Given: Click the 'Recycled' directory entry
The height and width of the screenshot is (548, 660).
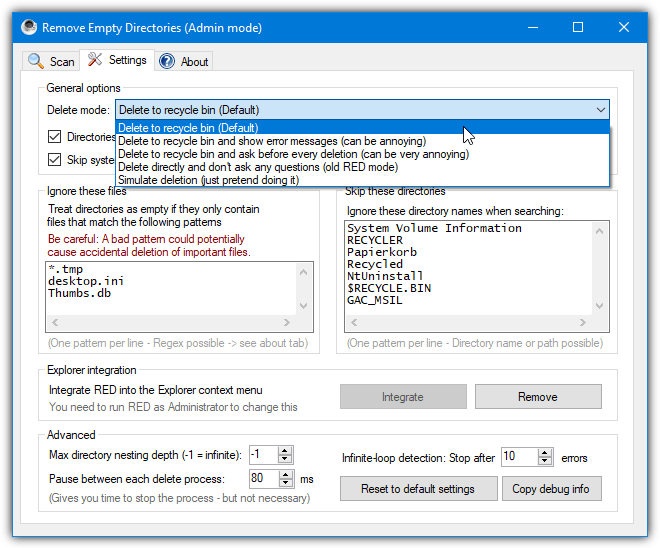Looking at the screenshot, I should (x=375, y=264).
